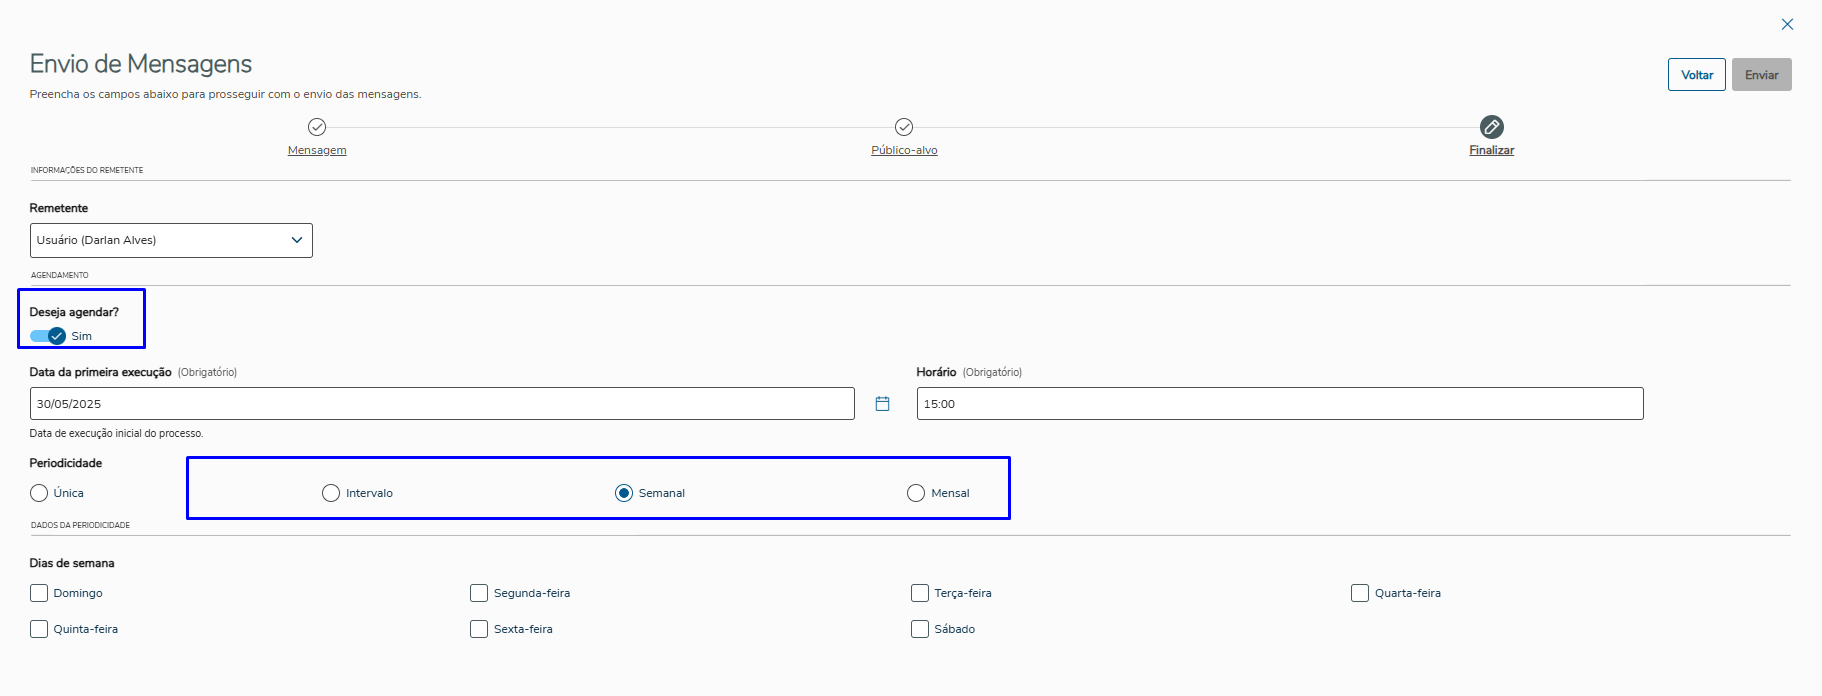
Task: Enable the Segunda-feira checkbox
Action: [479, 593]
